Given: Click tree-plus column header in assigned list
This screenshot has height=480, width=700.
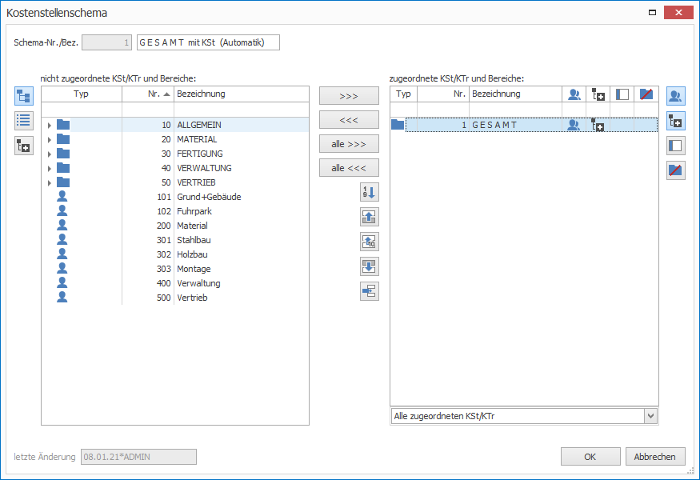Looking at the screenshot, I should [x=598, y=94].
